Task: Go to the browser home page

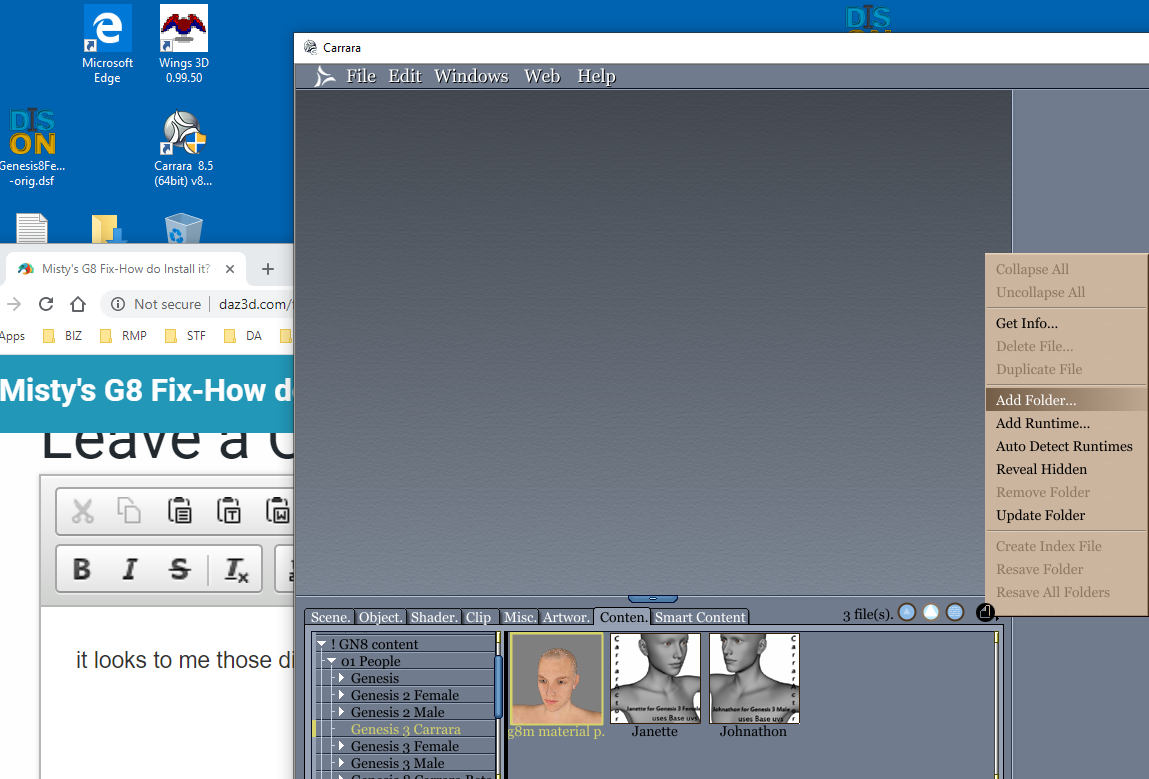Action: tap(78, 304)
